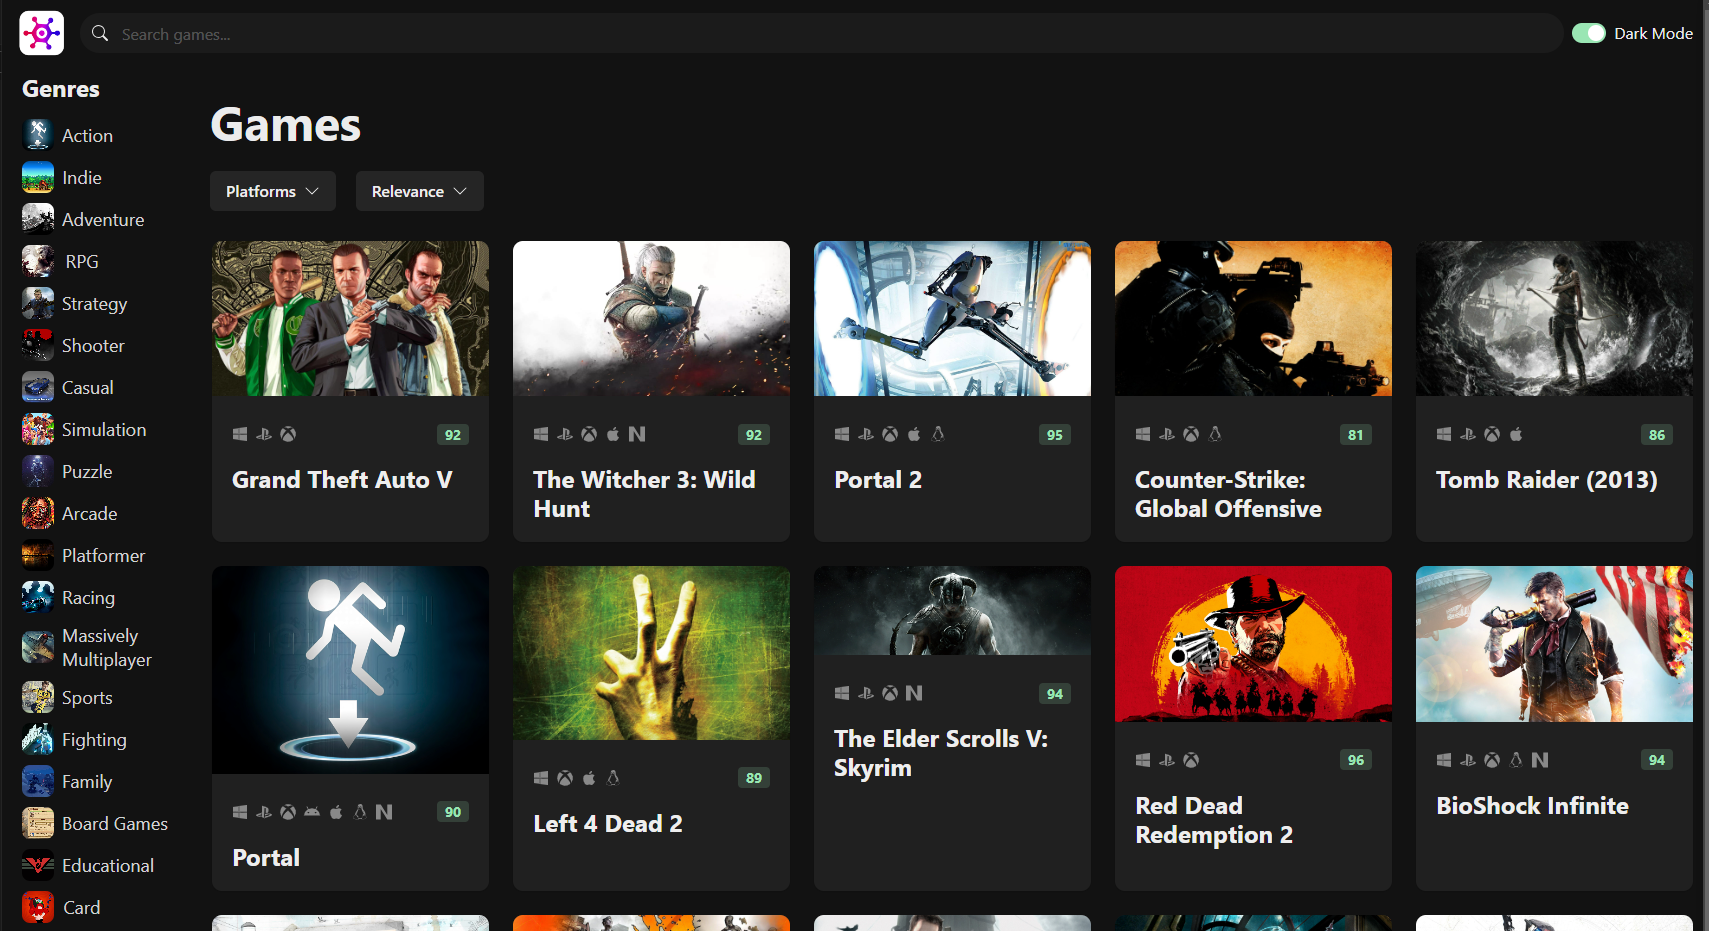Click score badge 89 on Left 4 Dead 2 card

(x=753, y=778)
